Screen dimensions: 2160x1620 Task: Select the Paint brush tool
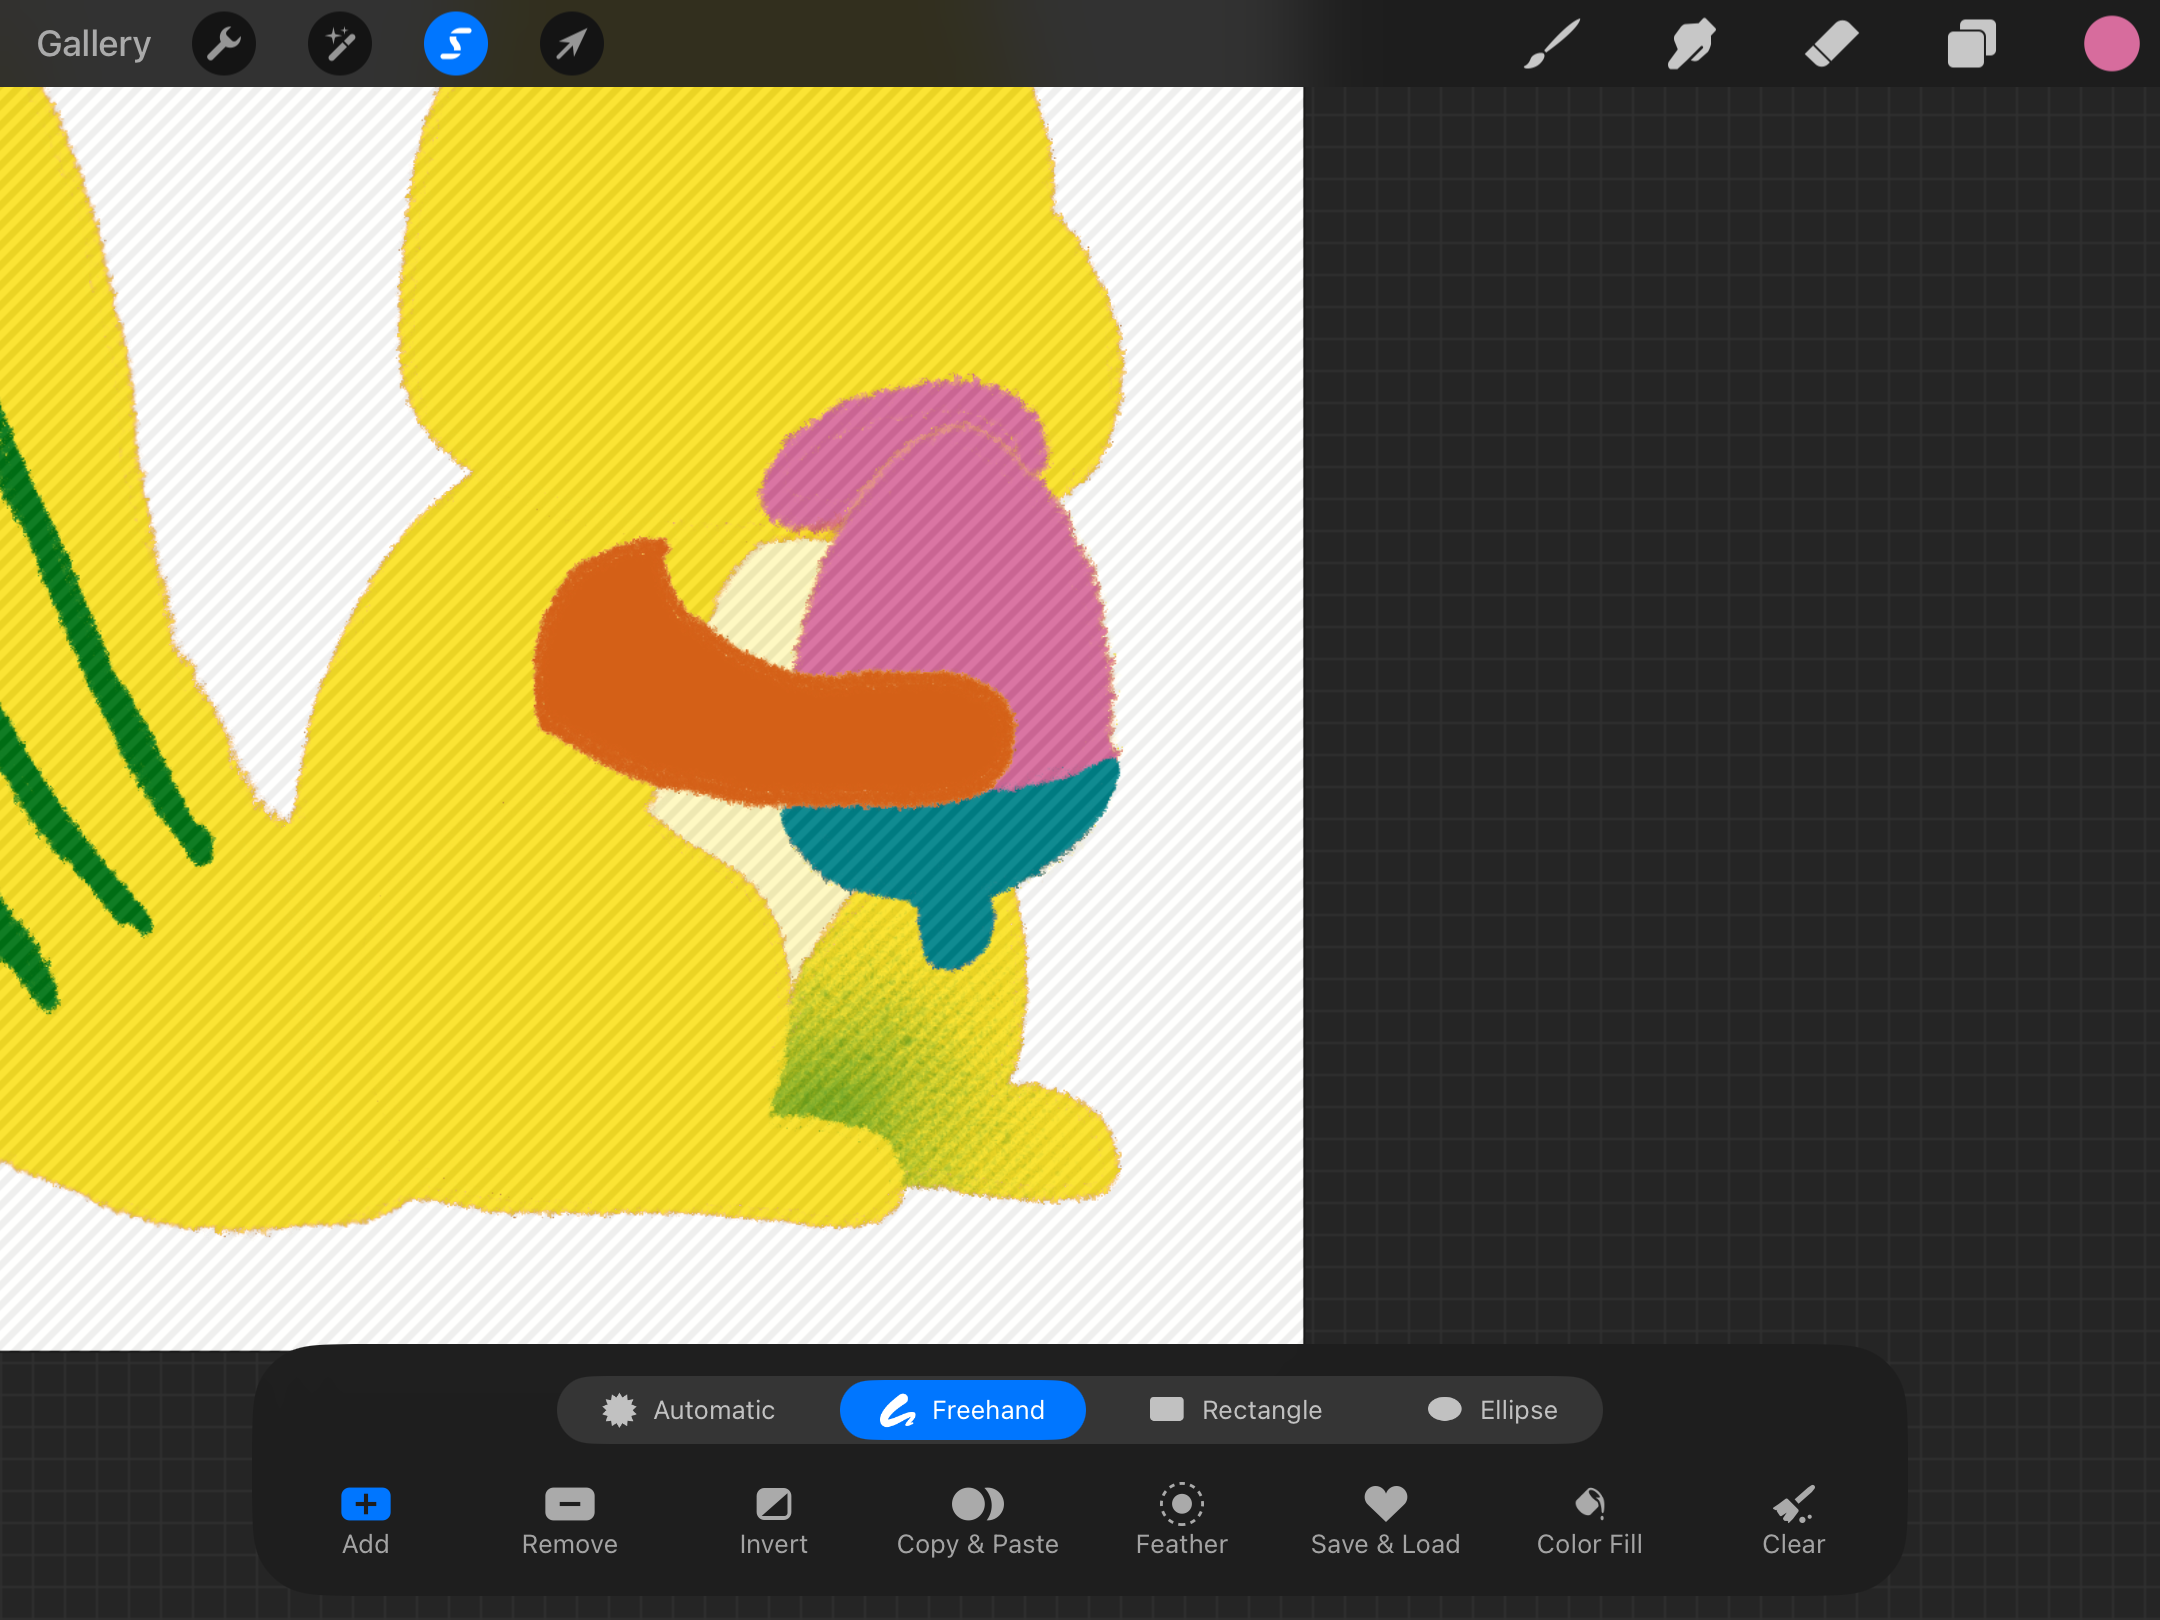point(1552,44)
